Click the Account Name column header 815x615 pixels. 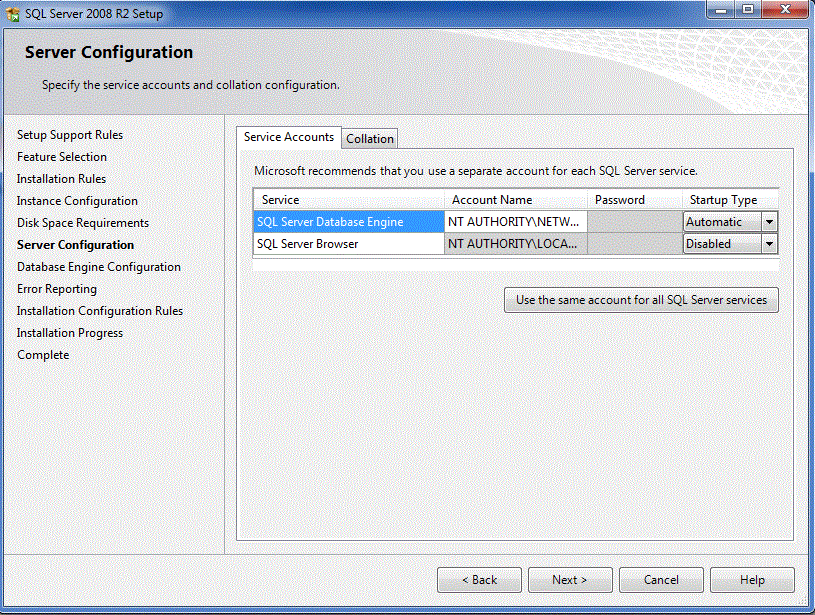[516, 200]
